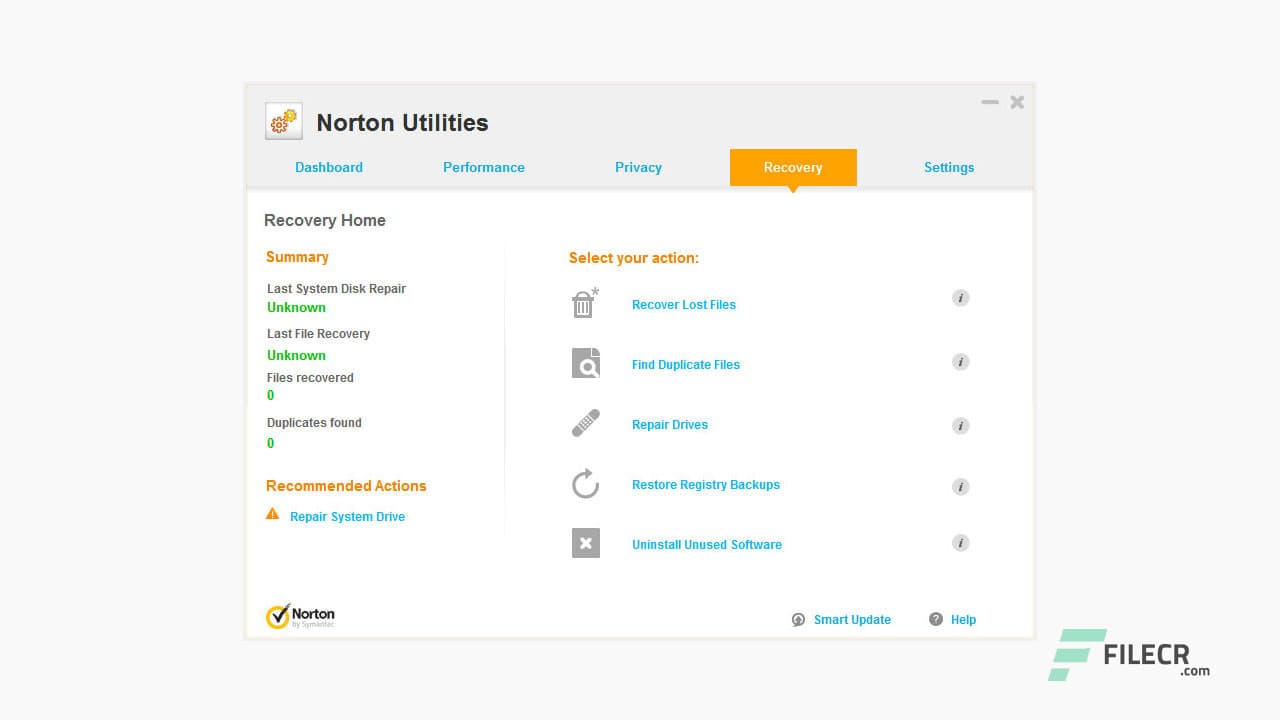Click the Repair System Drive link
The image size is (1280, 720).
pos(347,516)
